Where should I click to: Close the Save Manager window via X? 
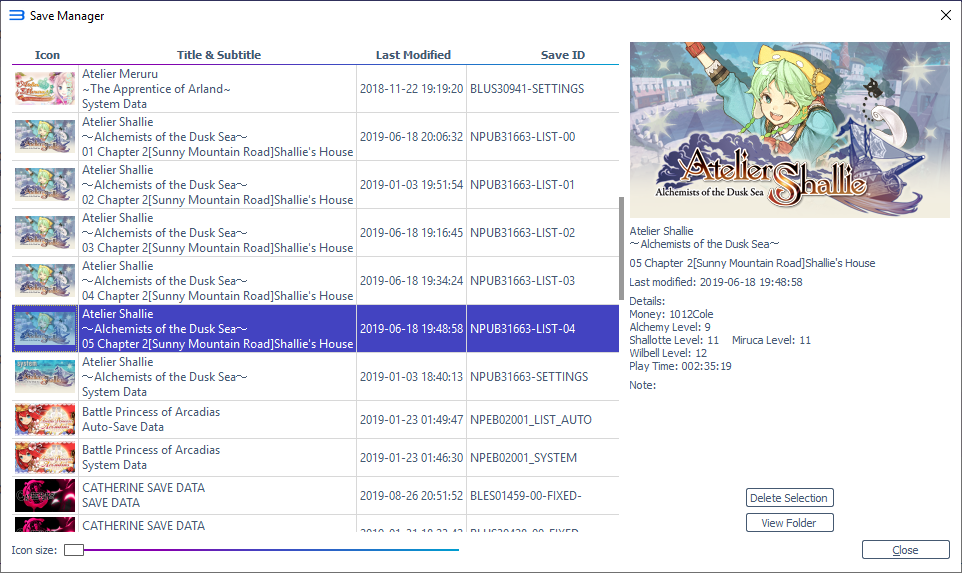coord(945,15)
